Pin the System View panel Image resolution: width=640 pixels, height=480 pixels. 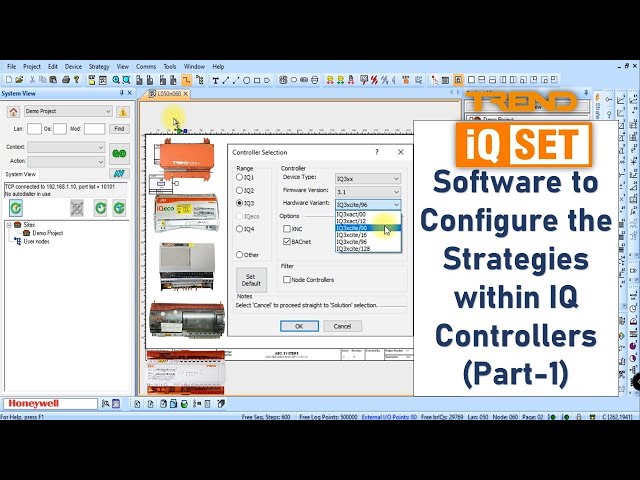tap(122, 93)
